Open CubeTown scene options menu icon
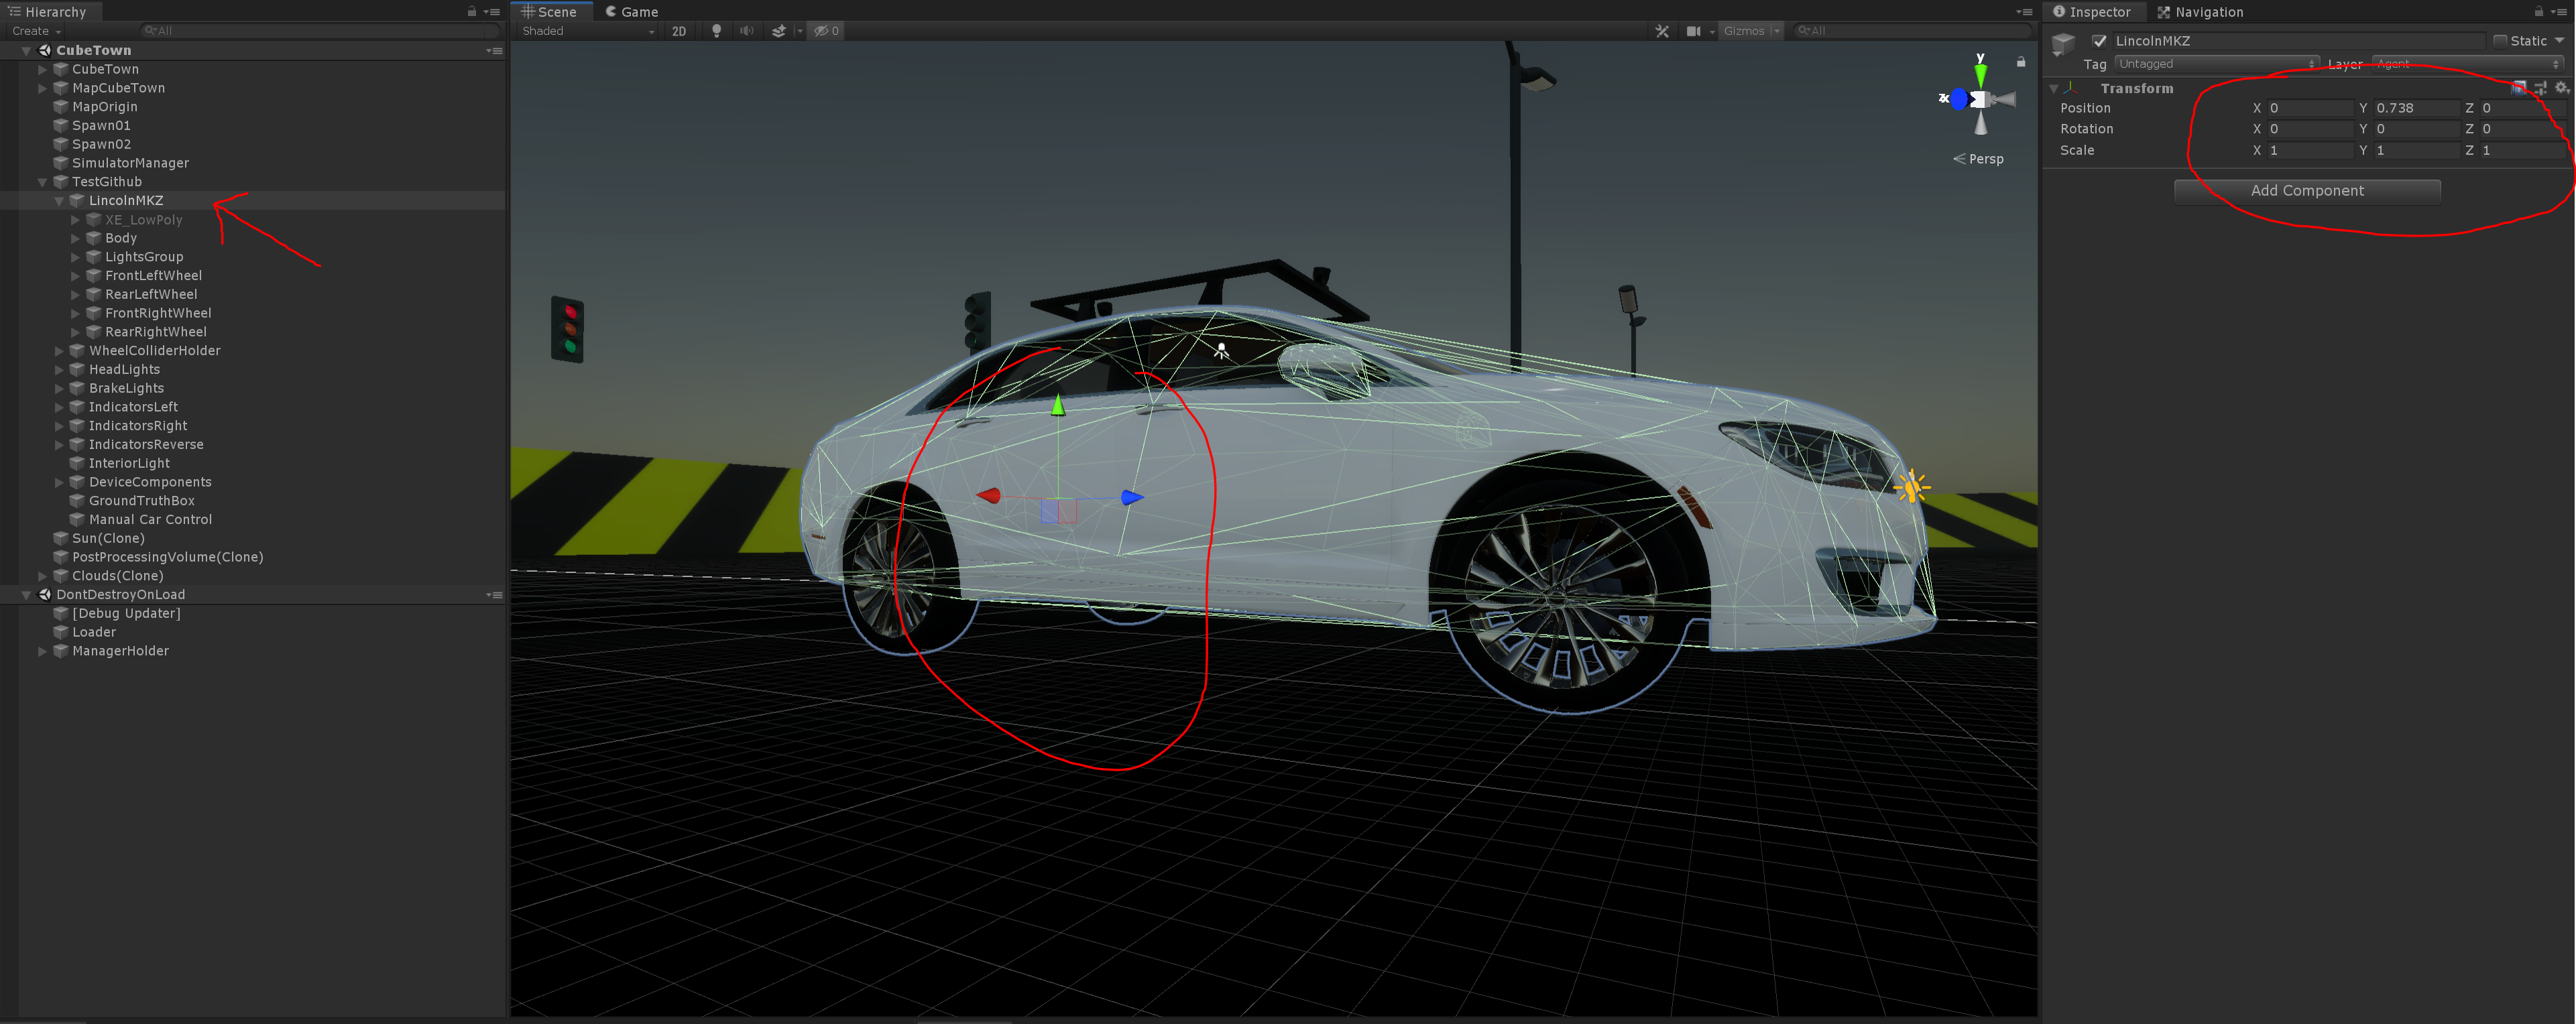2576x1024 pixels. 494,50
